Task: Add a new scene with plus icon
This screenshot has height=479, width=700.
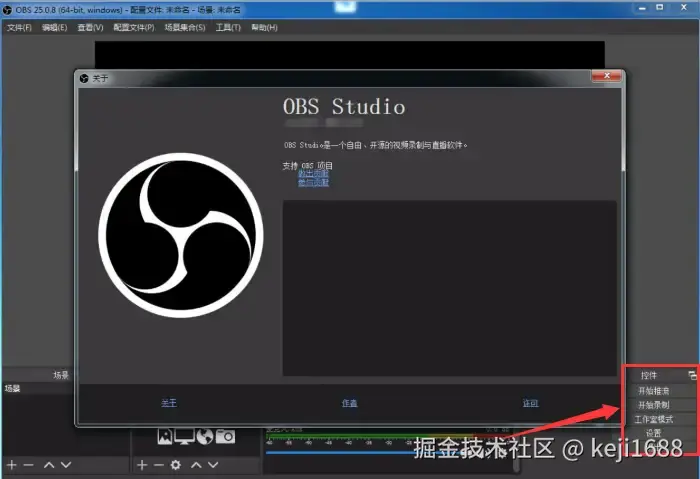Action: tap(12, 465)
